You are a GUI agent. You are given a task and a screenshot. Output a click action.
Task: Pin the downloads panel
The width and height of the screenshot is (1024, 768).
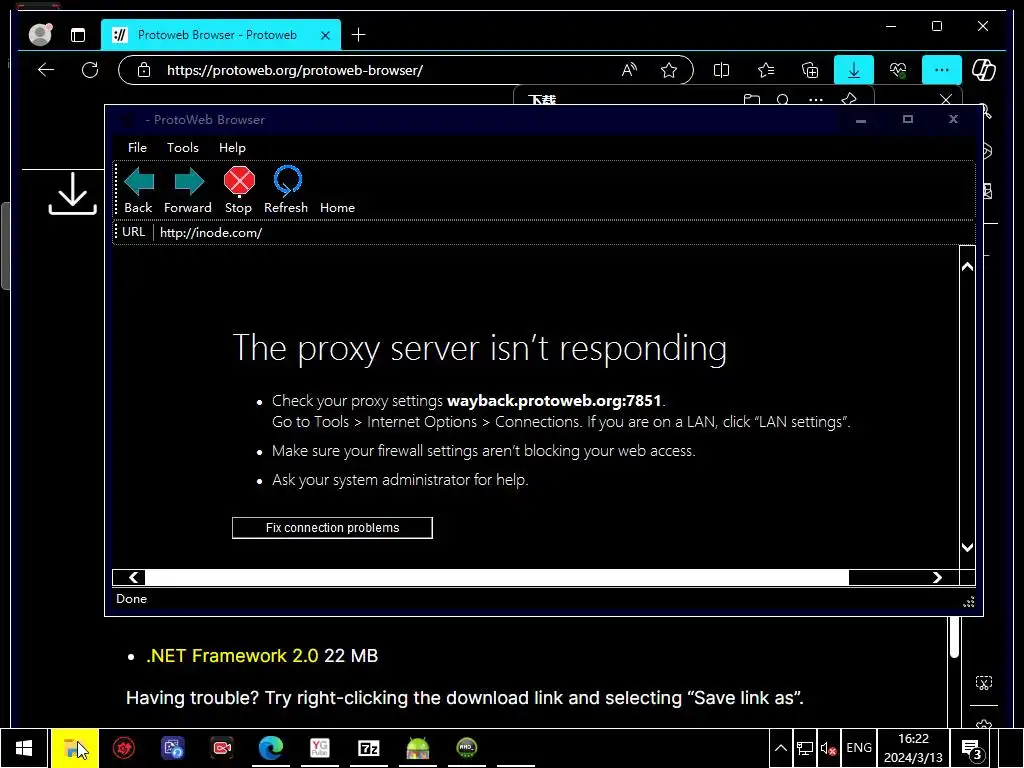[x=849, y=99]
